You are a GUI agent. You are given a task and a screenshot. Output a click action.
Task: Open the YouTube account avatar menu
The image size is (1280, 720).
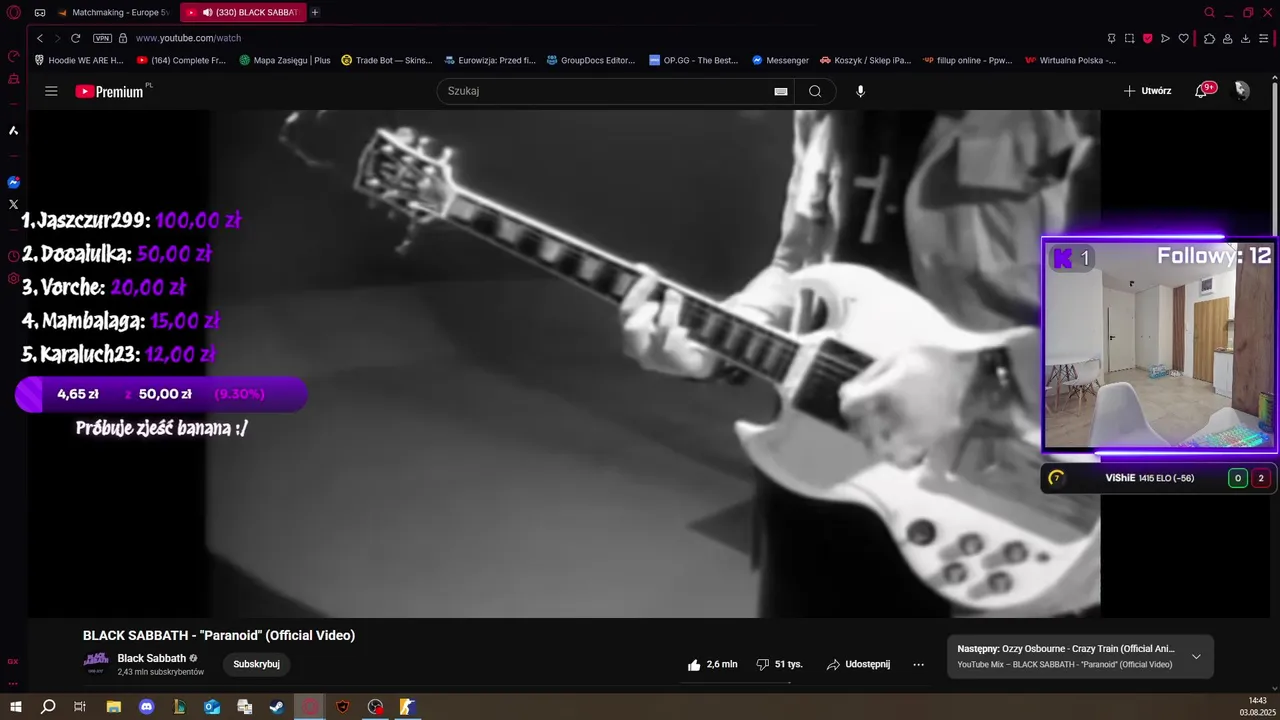click(1242, 91)
